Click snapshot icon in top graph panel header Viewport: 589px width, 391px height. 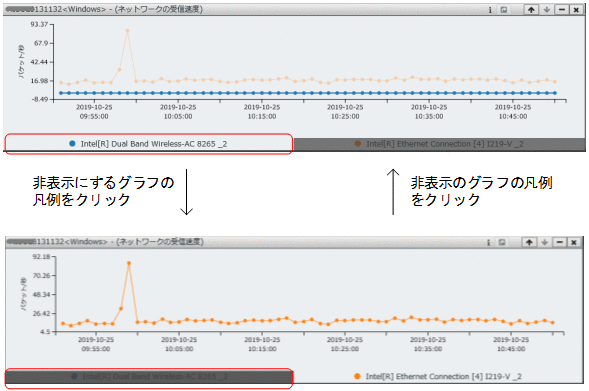pyautogui.click(x=504, y=10)
